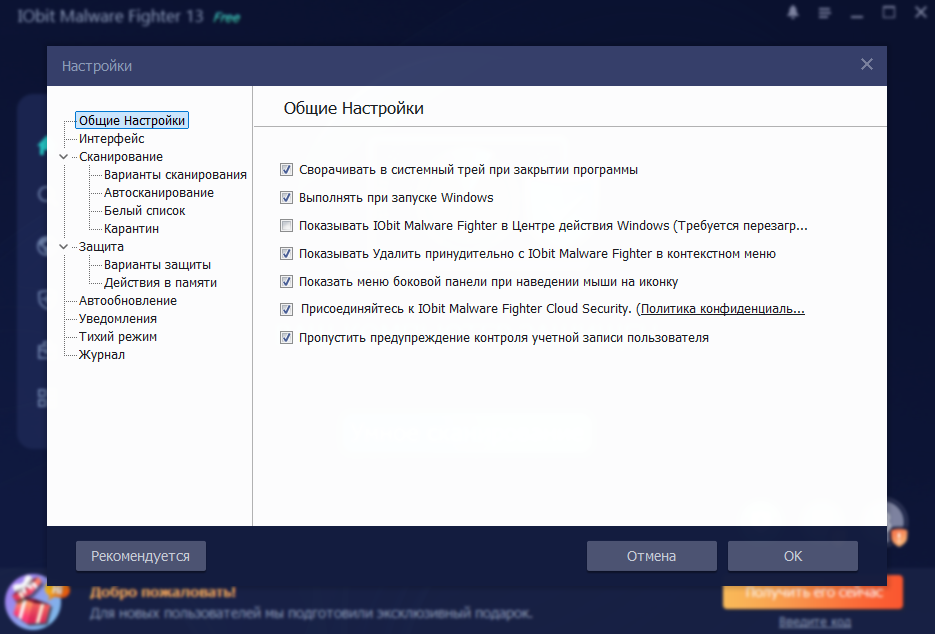Click the Рекомендуется button
The width and height of the screenshot is (935, 634).
(141, 556)
